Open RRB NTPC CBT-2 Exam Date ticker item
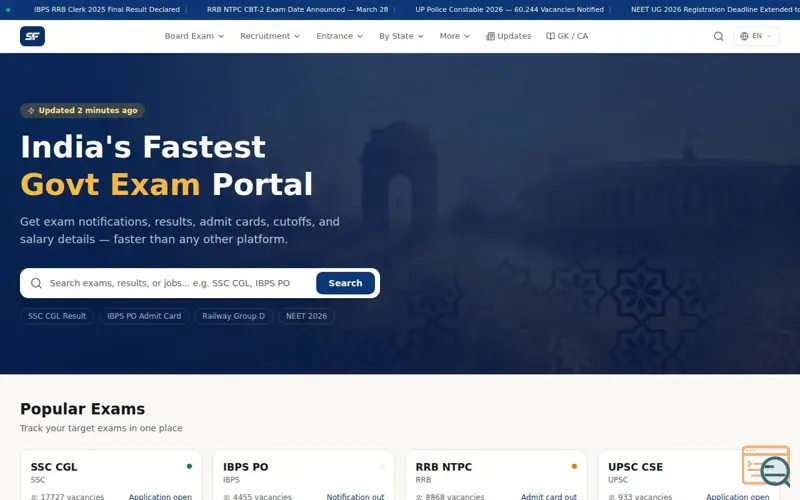The width and height of the screenshot is (800, 500). pyautogui.click(x=297, y=10)
